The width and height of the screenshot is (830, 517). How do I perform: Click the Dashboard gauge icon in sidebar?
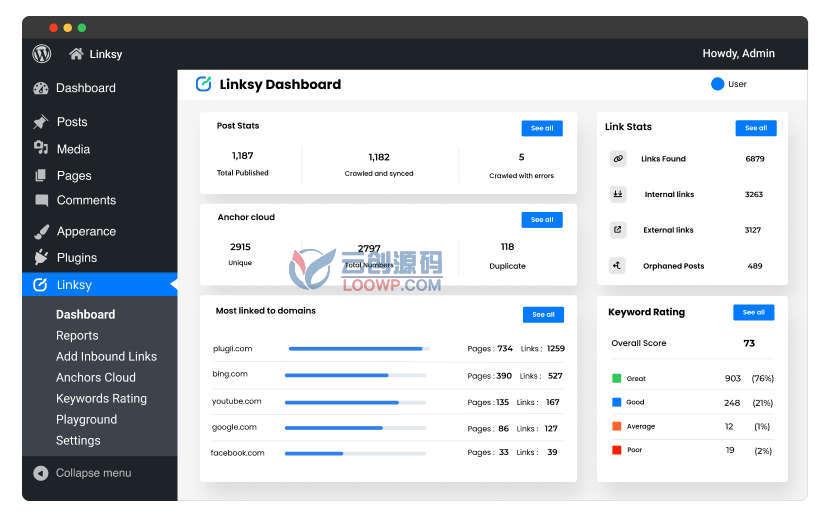41,88
